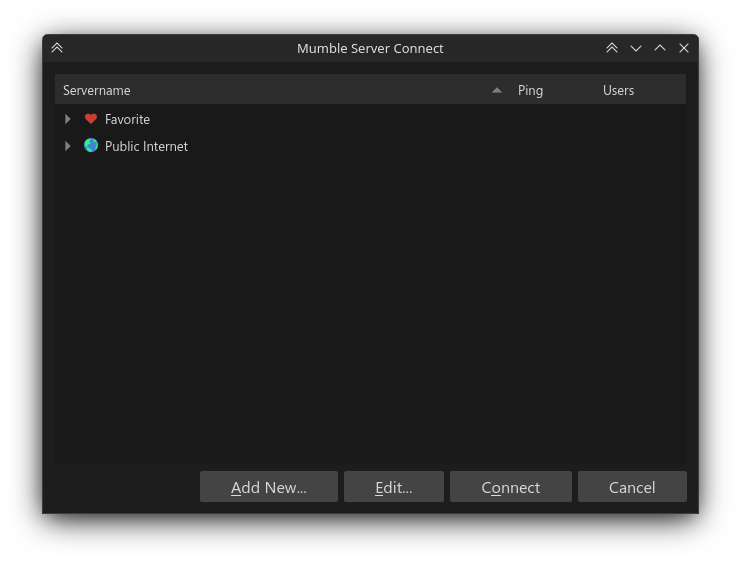741x564 pixels.
Task: Close the Mumble Server Connect window
Action: pos(684,48)
